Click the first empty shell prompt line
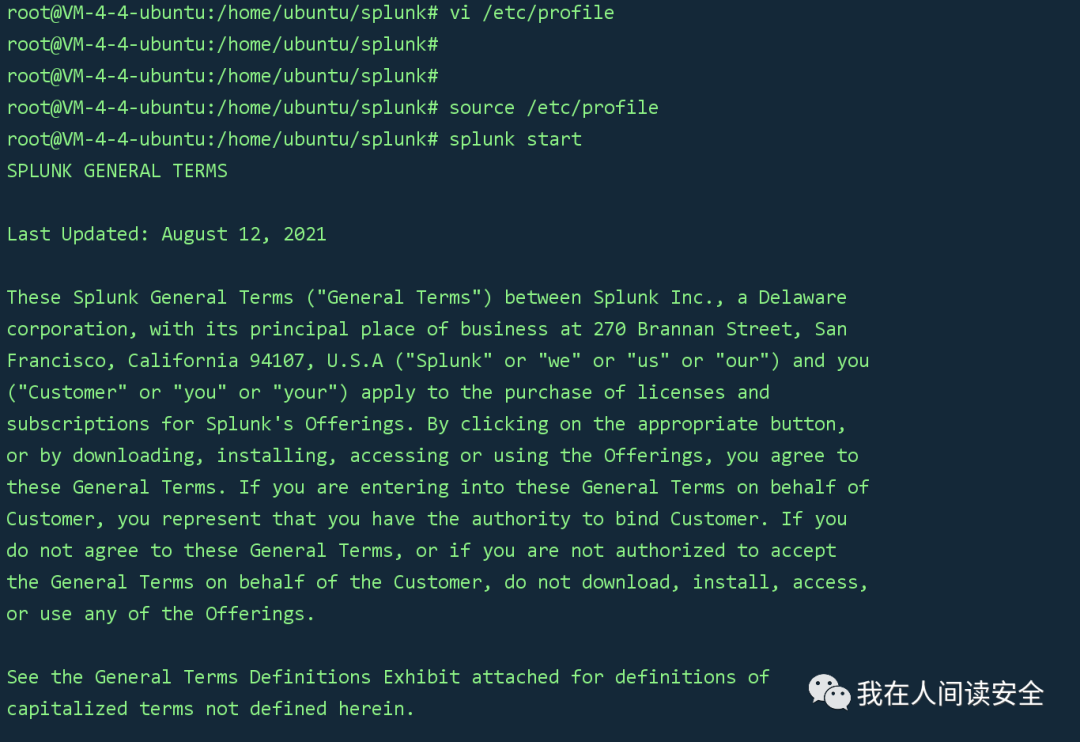The width and height of the screenshot is (1080, 742). point(222,45)
